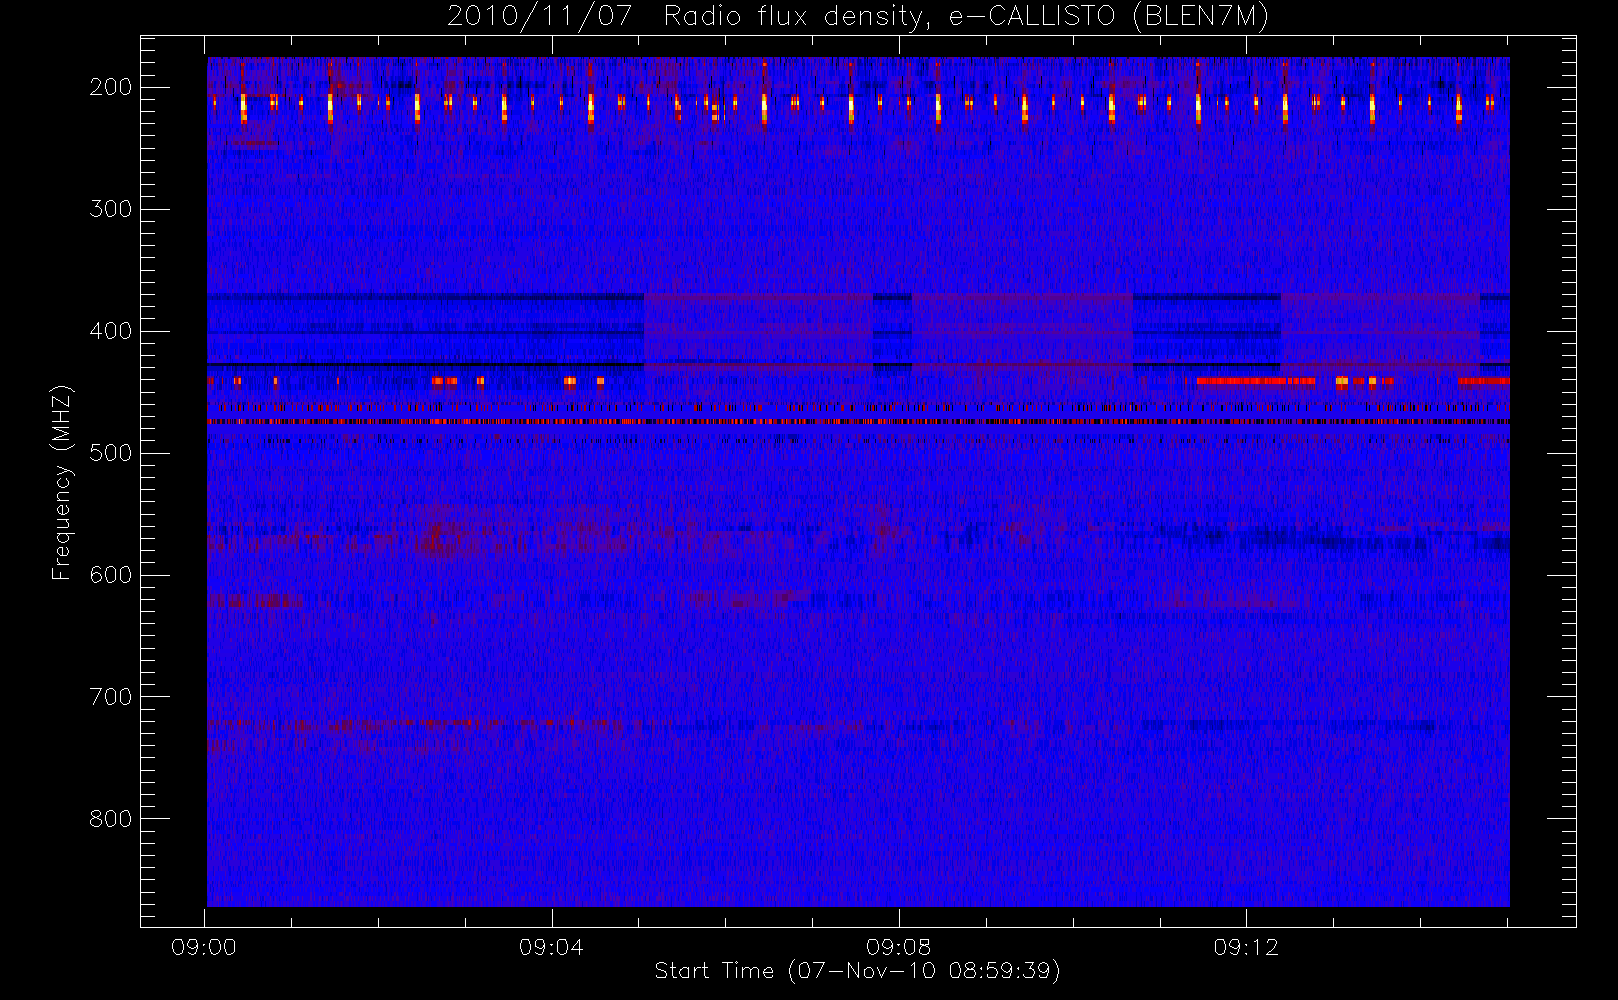
Task: Click the '800' frequency tick label
Action: 111,819
